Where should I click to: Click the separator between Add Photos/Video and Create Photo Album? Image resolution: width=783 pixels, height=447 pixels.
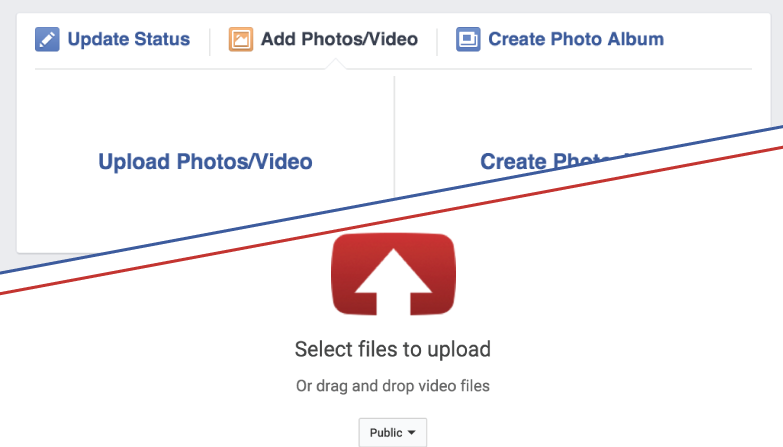point(437,41)
